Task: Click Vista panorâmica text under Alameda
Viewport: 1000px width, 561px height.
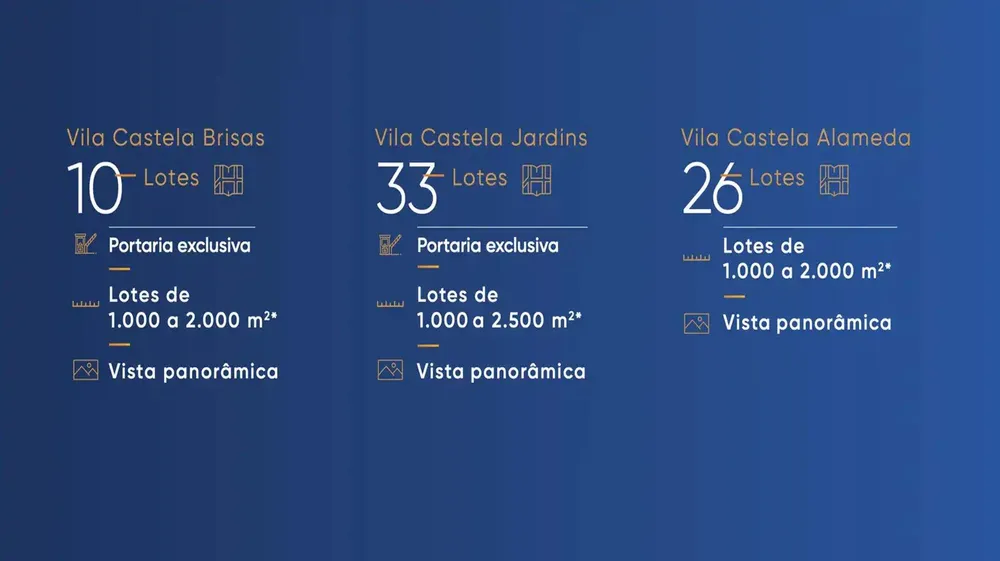Action: coord(807,323)
